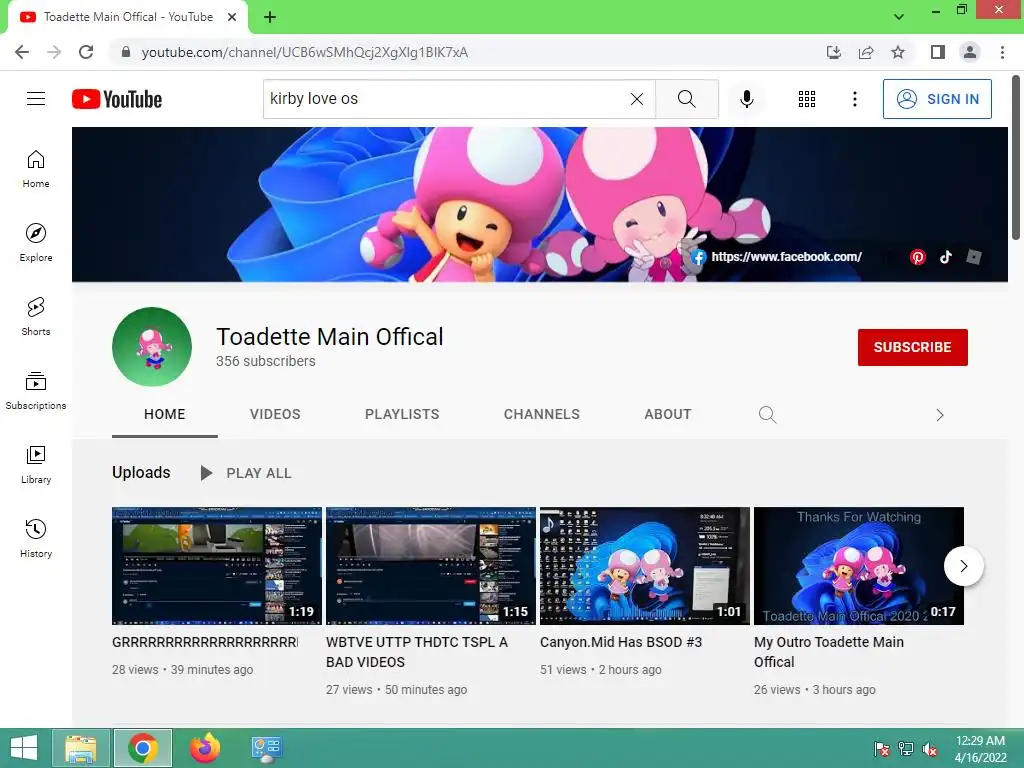Click the muted volume tray icon
The width and height of the screenshot is (1024, 768).
click(x=930, y=749)
